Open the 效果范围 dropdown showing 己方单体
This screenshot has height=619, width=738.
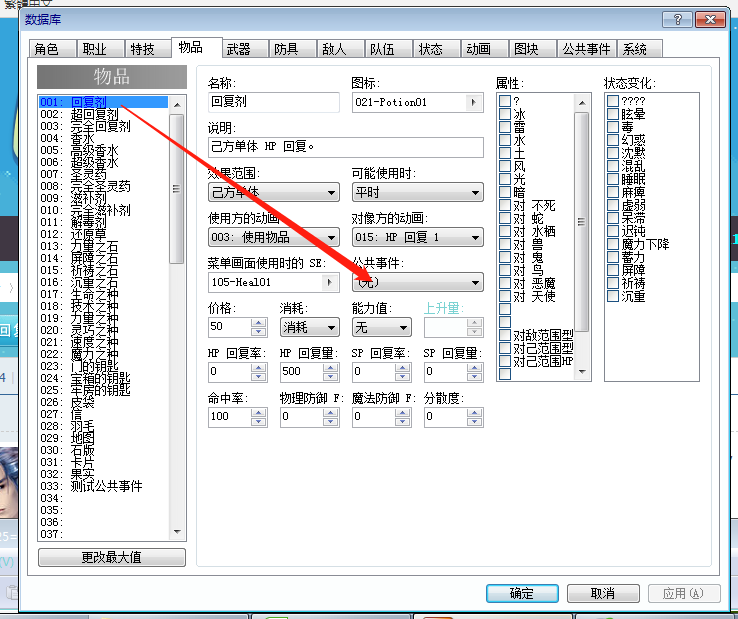point(274,192)
